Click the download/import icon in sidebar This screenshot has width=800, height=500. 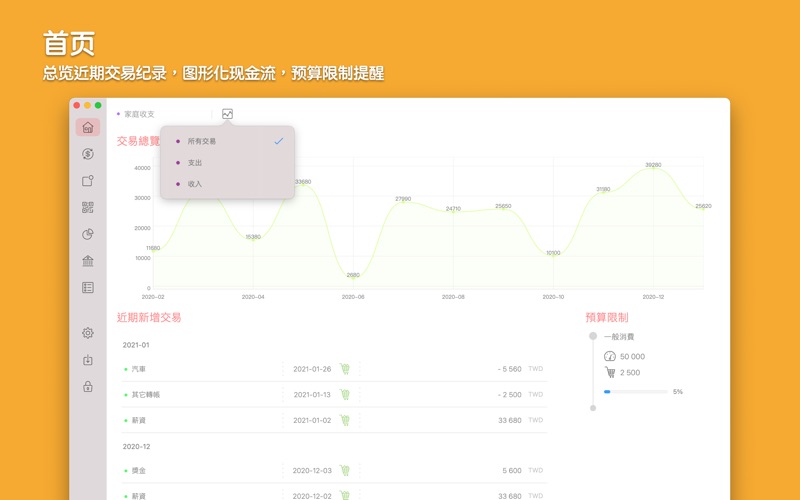tap(88, 360)
